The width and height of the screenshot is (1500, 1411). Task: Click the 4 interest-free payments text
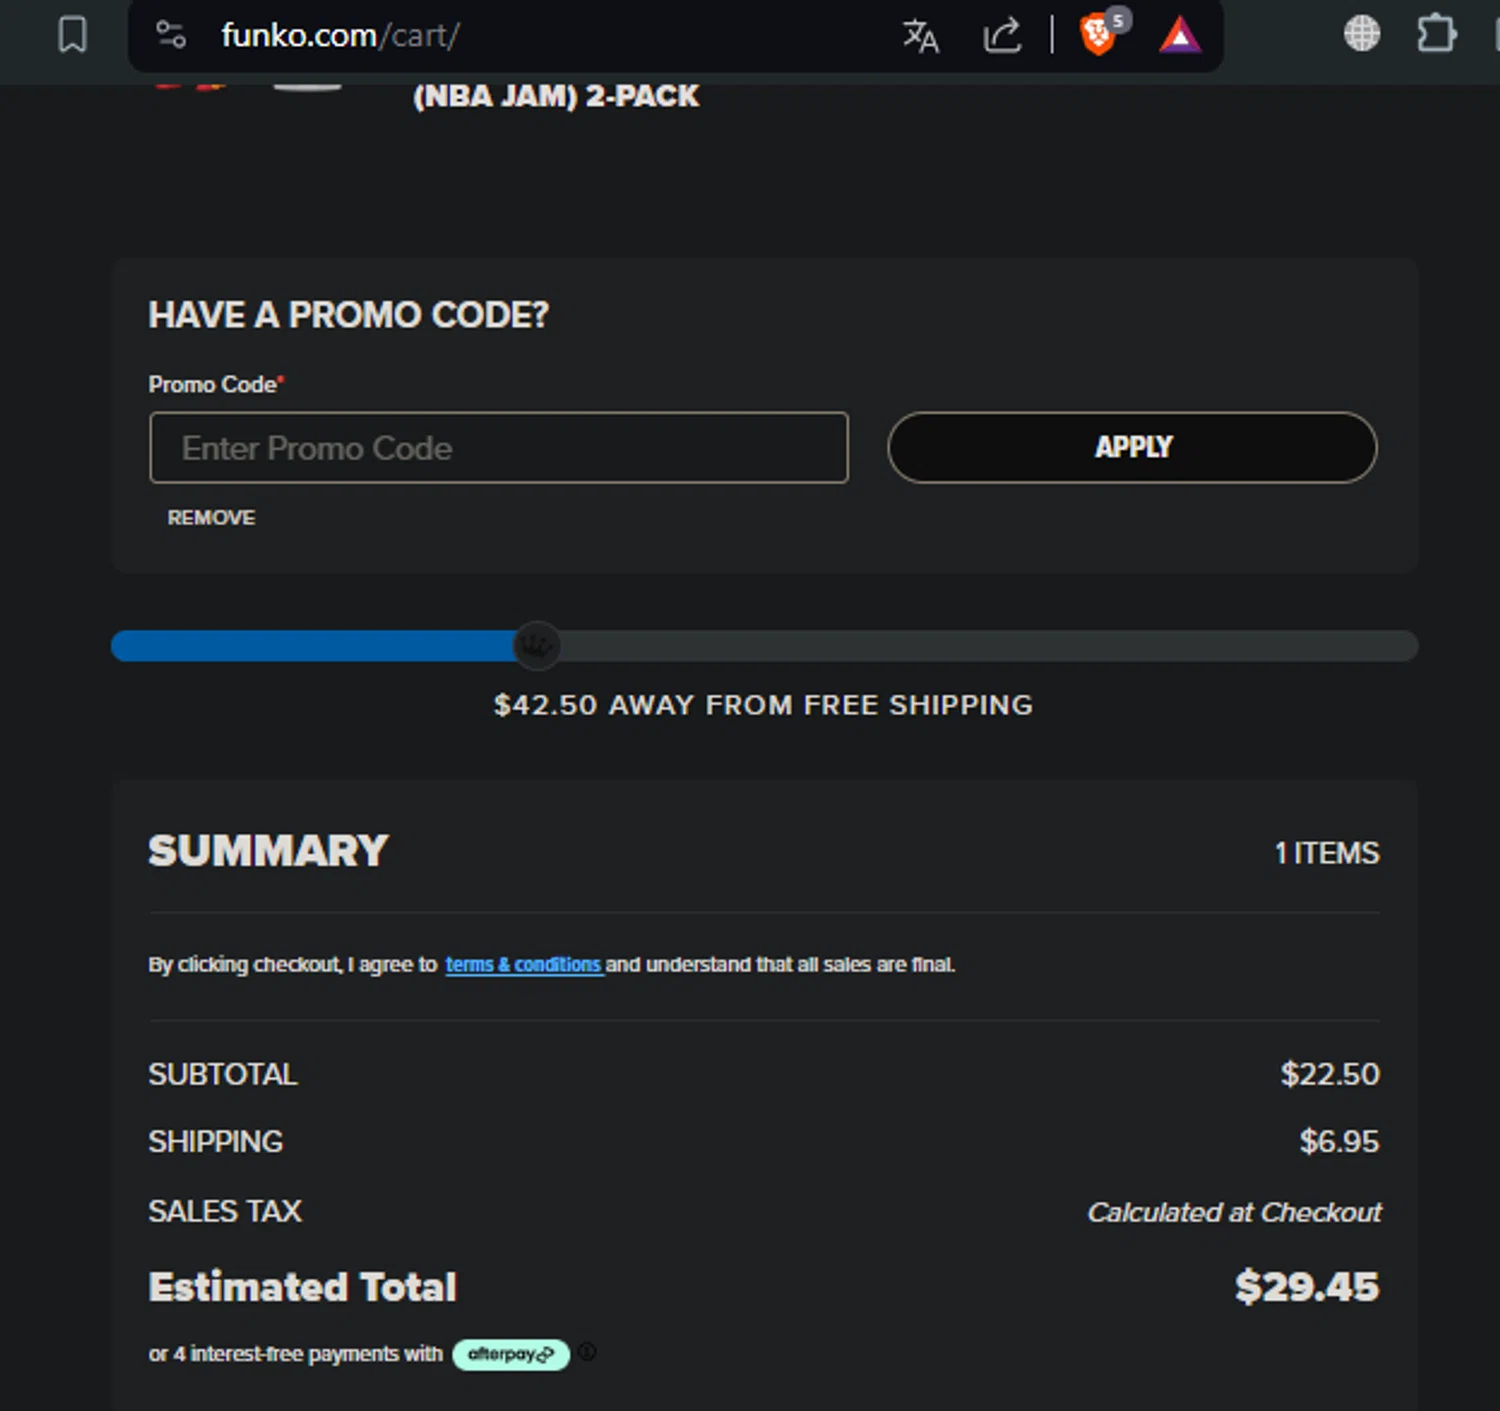pyautogui.click(x=295, y=1354)
